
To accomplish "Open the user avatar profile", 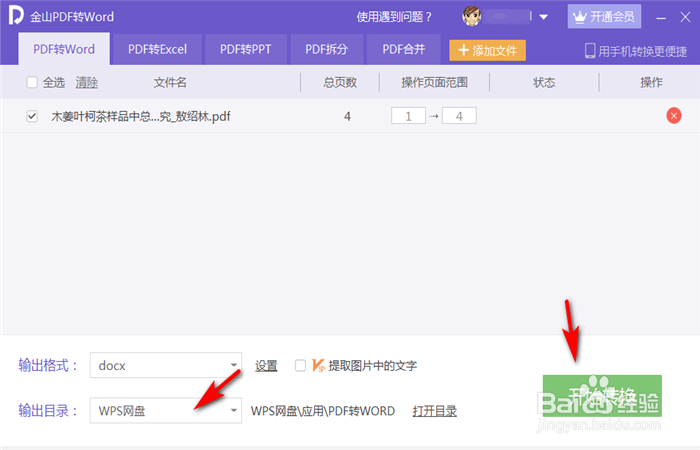I will click(471, 17).
